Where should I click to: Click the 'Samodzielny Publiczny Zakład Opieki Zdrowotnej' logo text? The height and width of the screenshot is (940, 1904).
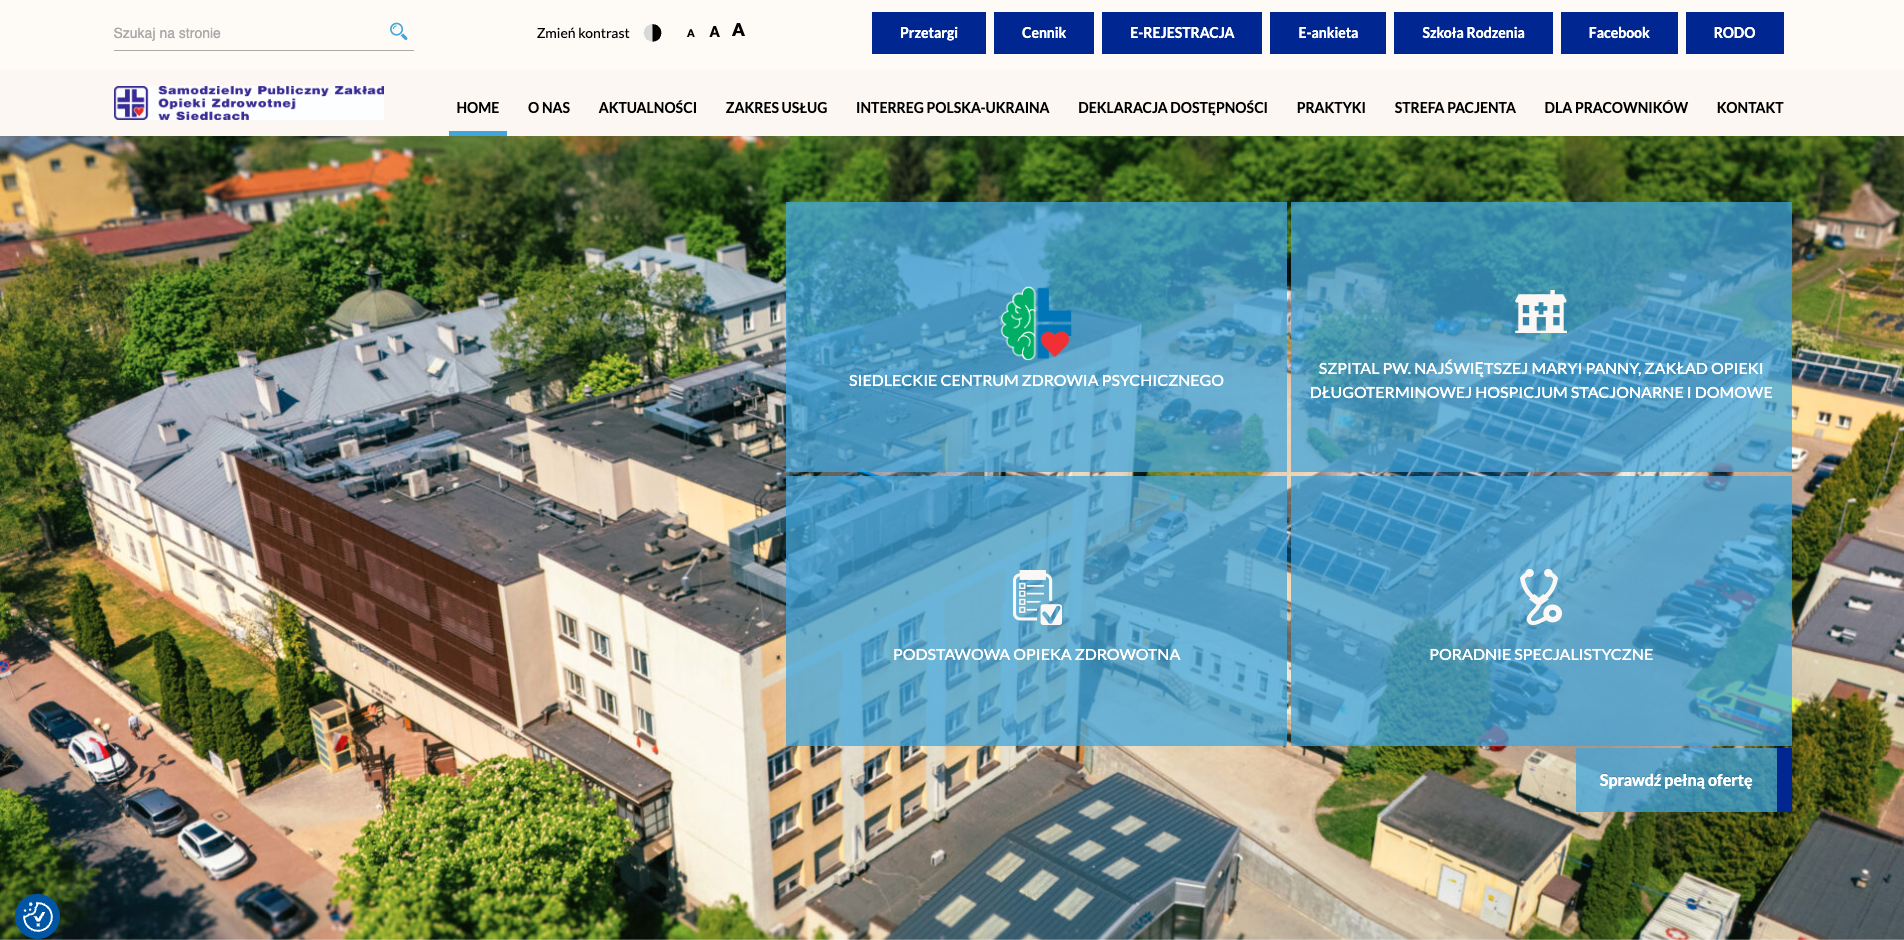(271, 103)
